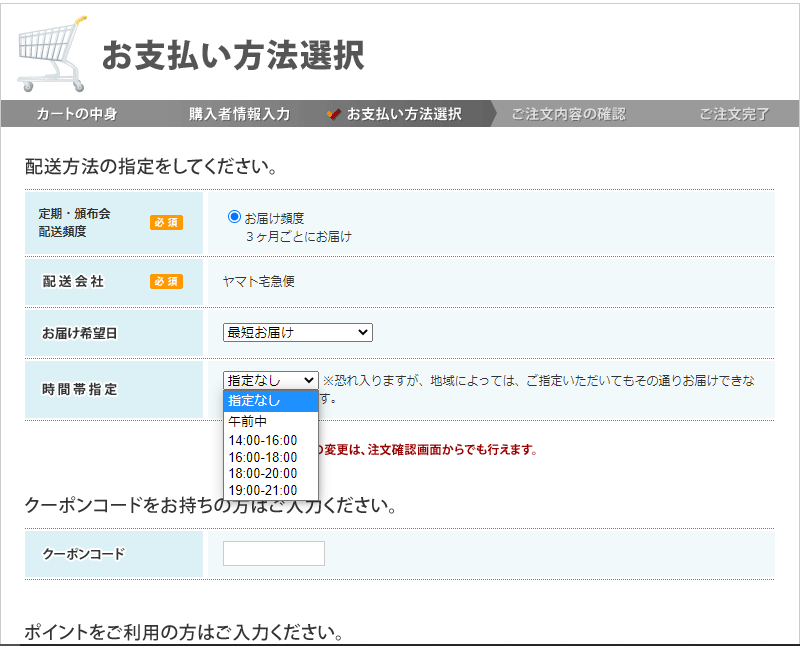Focus the クーポンコード input field

point(274,553)
